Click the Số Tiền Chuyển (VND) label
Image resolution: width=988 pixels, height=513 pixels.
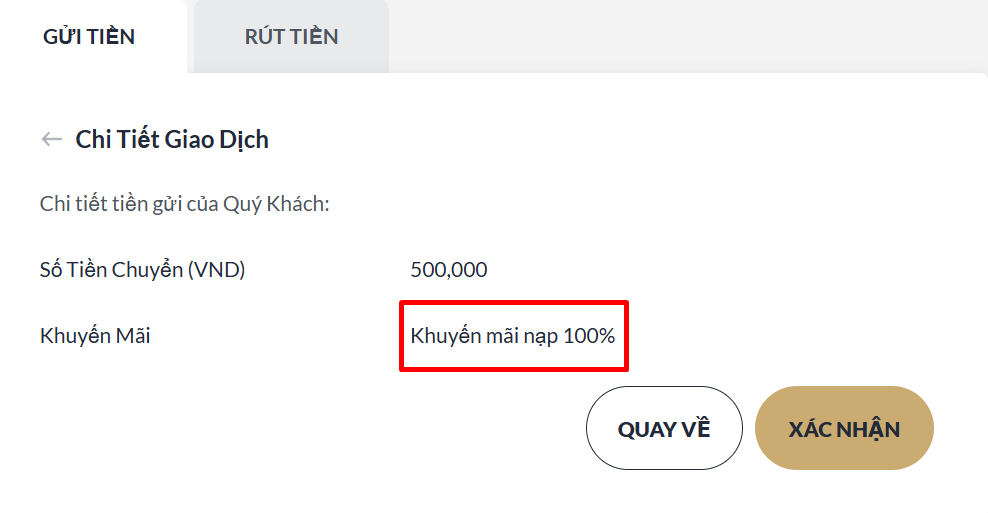pyautogui.click(x=142, y=270)
